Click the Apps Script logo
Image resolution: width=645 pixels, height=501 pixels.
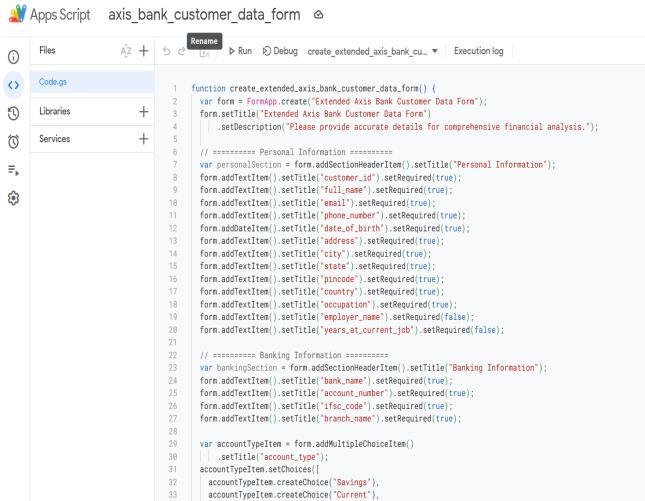point(18,14)
